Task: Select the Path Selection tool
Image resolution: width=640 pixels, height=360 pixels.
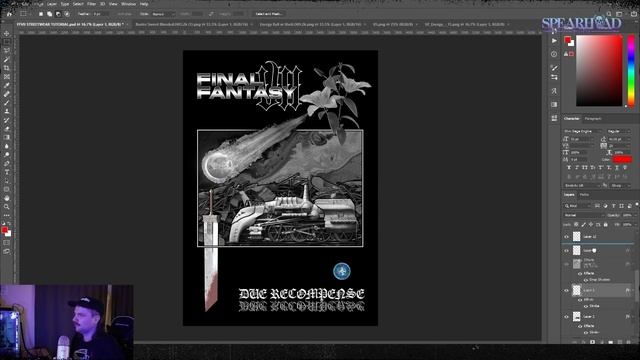Action: 7,181
